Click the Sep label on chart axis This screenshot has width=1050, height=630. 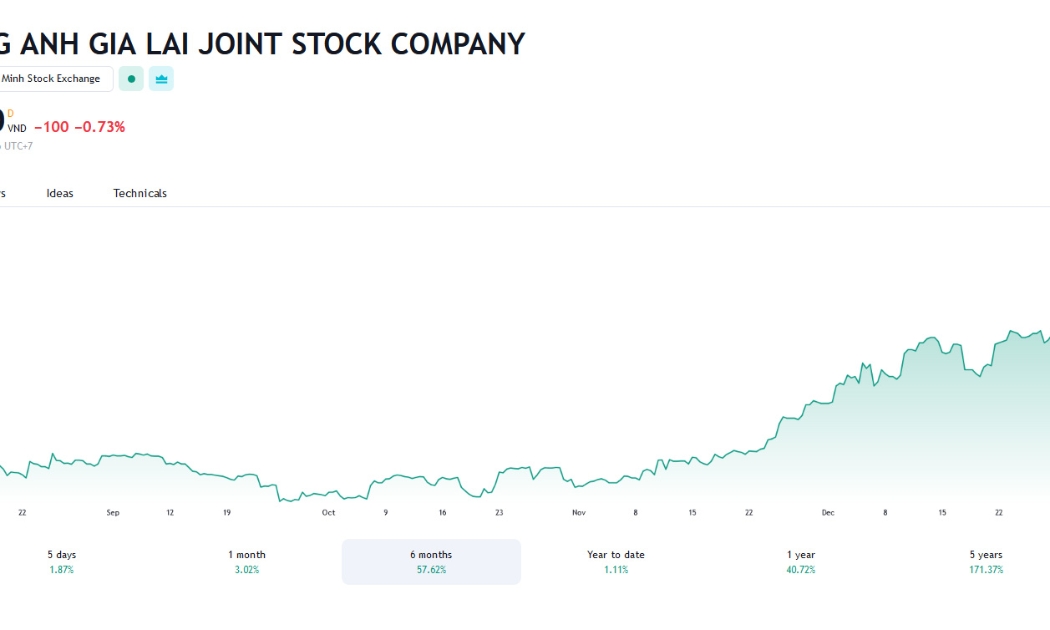(112, 513)
